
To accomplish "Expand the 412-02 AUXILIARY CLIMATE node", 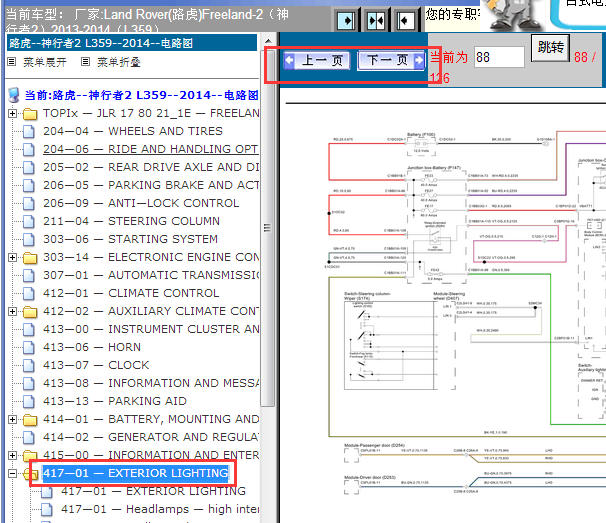I will pos(12,311).
